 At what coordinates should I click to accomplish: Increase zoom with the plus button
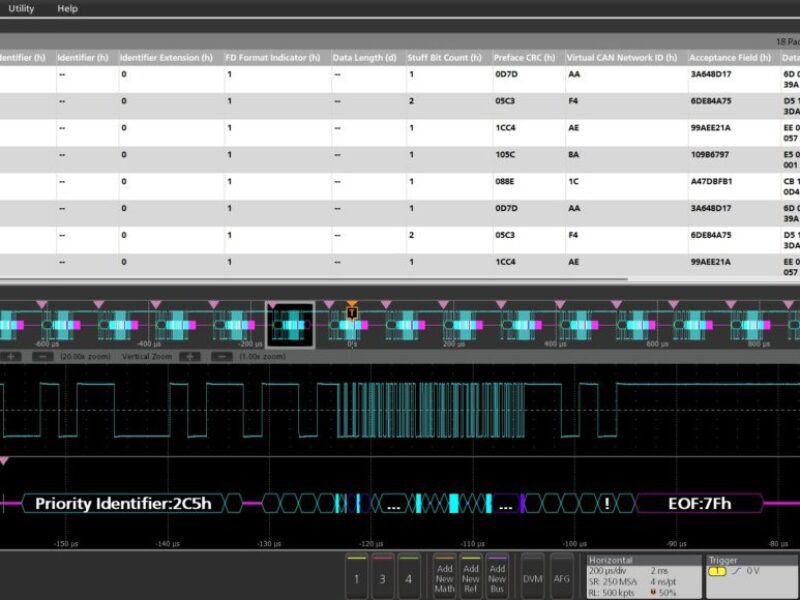(10, 356)
